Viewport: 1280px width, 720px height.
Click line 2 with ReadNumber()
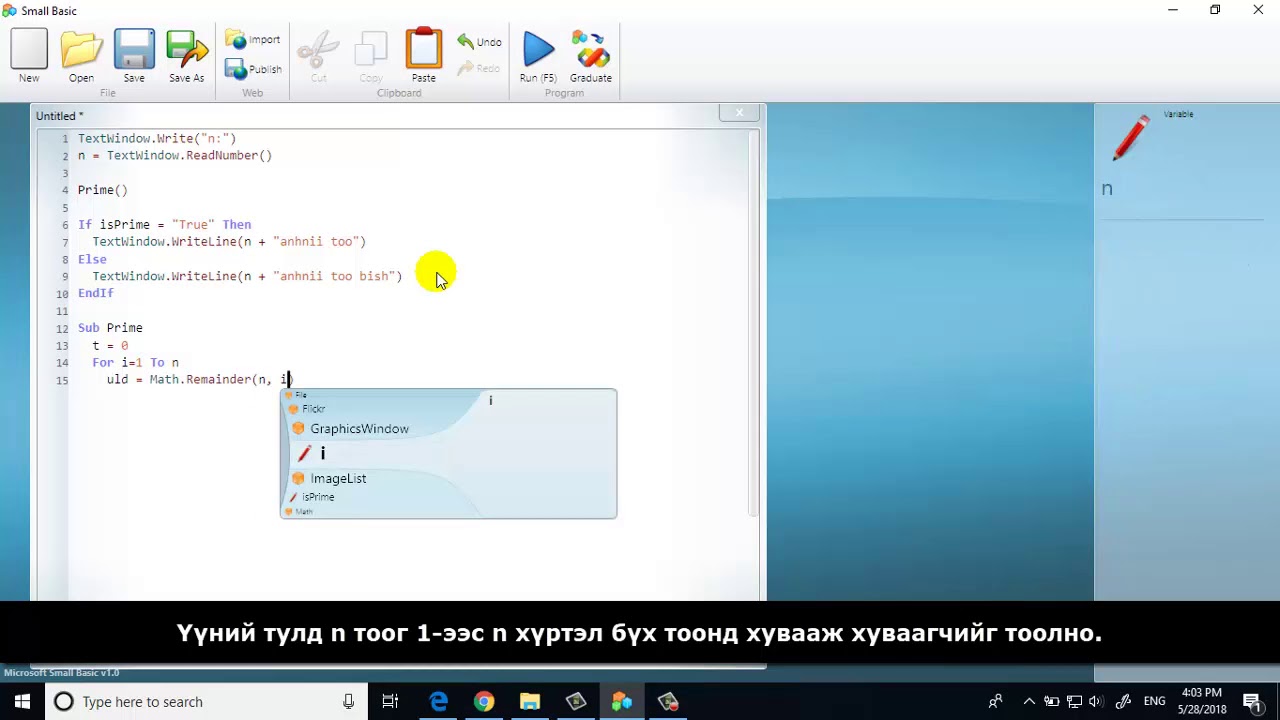coord(175,156)
